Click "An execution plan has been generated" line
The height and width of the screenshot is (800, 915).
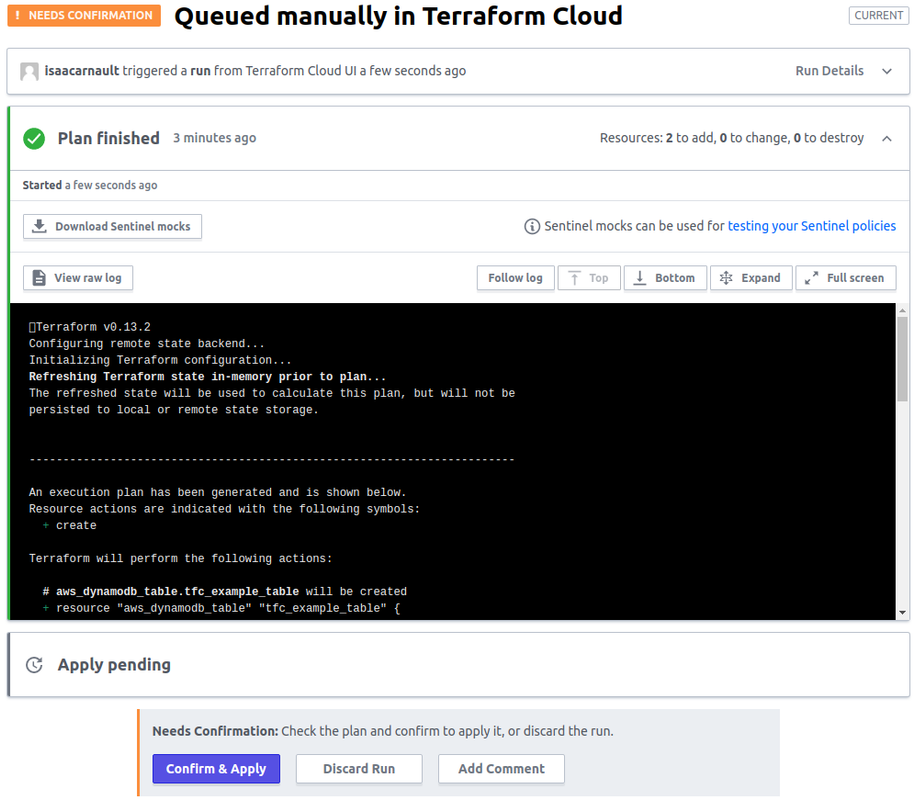pos(217,492)
